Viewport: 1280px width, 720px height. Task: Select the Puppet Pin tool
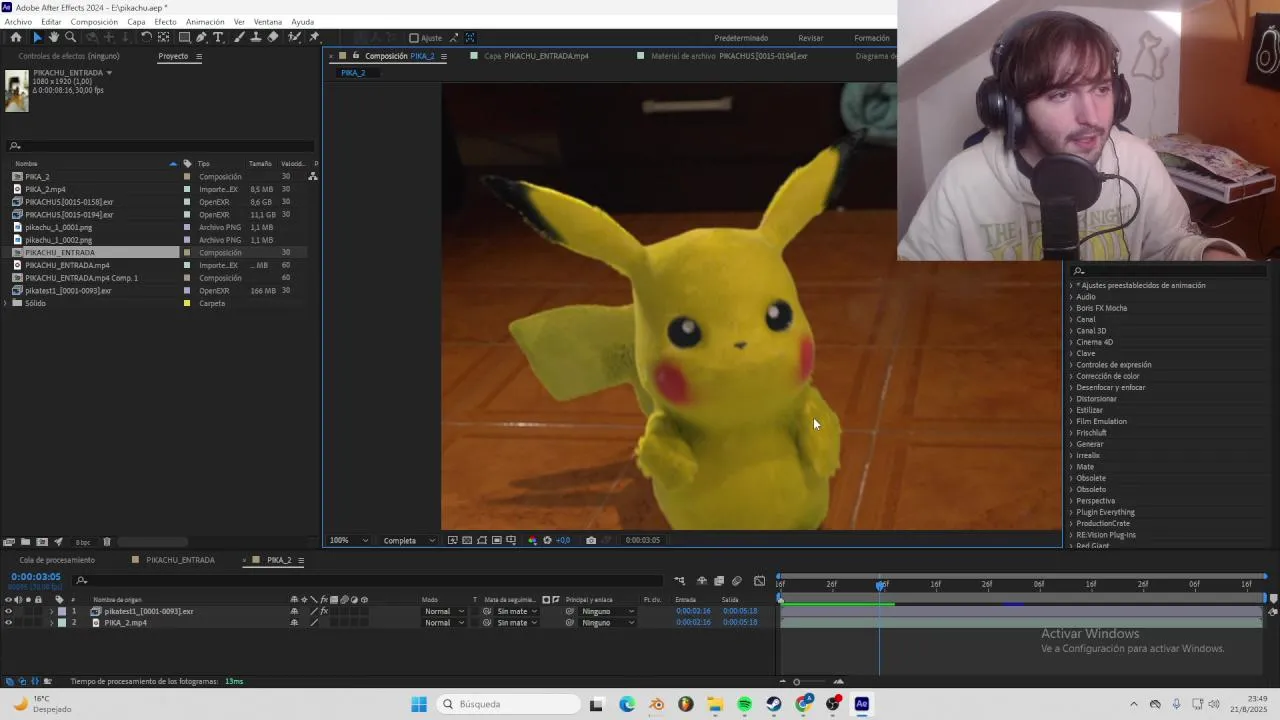tap(314, 37)
